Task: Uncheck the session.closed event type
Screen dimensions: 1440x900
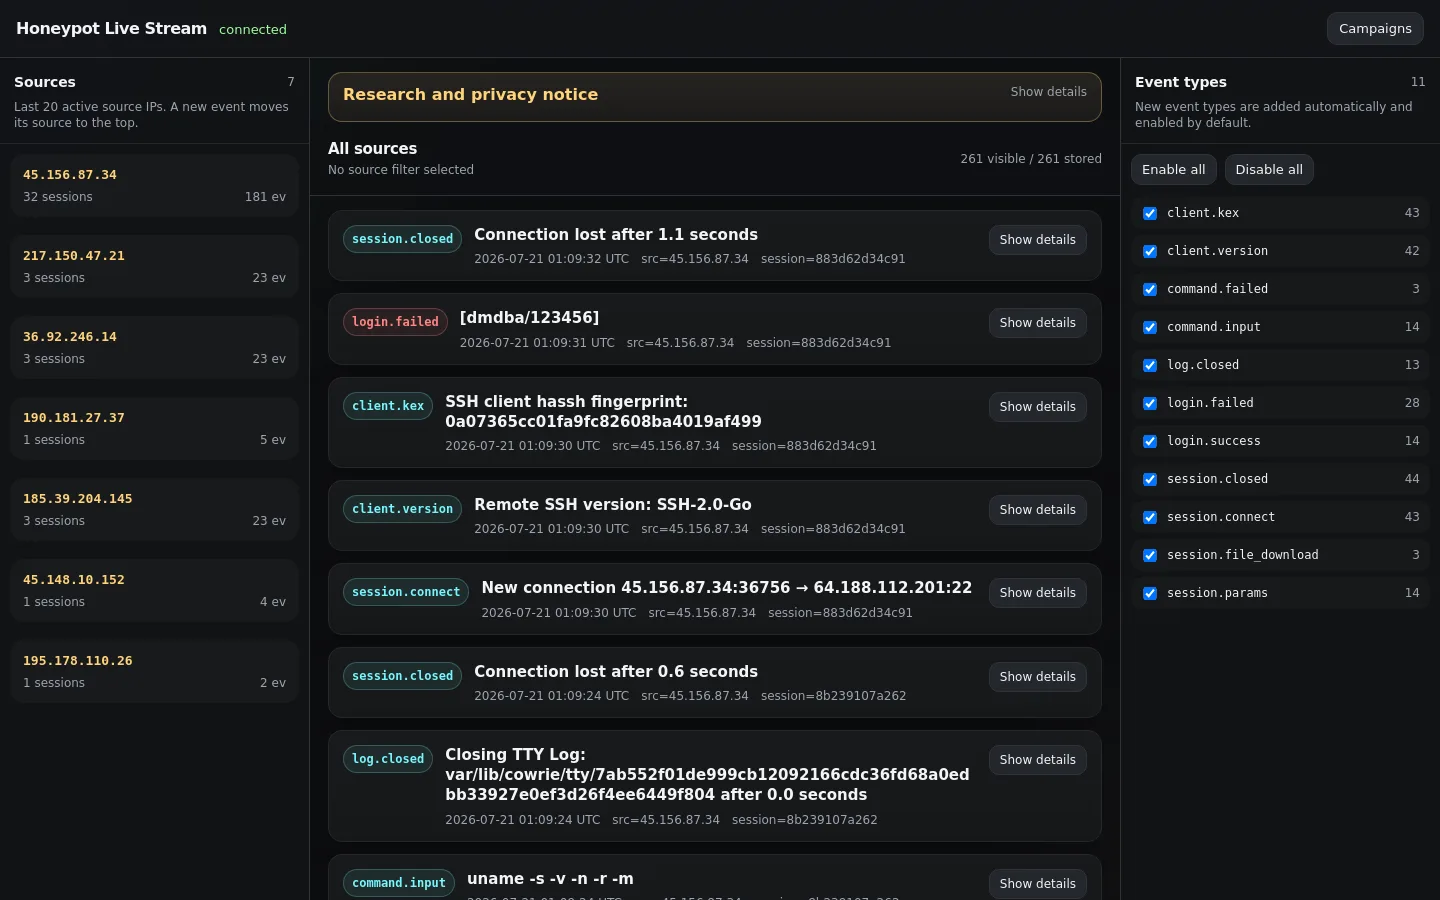Action: [1150, 479]
